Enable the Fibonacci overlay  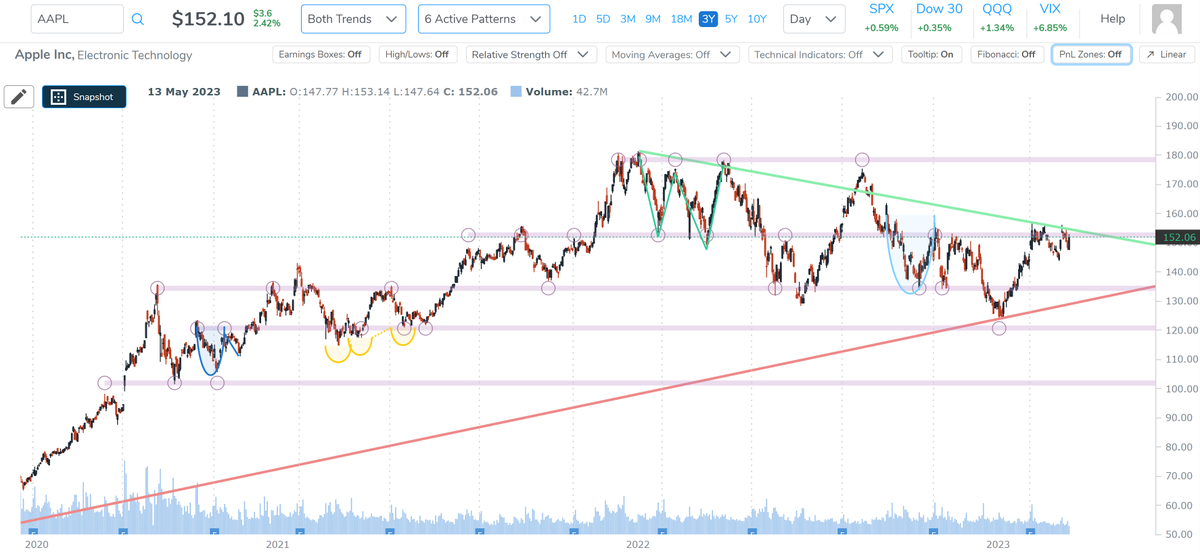(1006, 55)
